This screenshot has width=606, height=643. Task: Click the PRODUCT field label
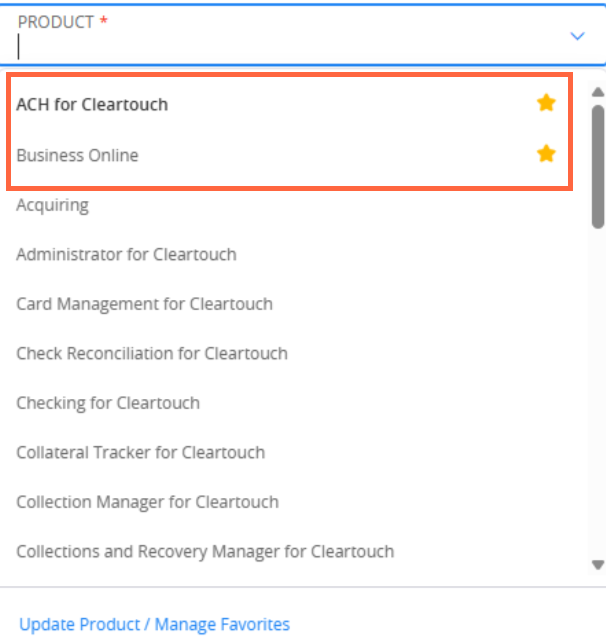pos(56,21)
